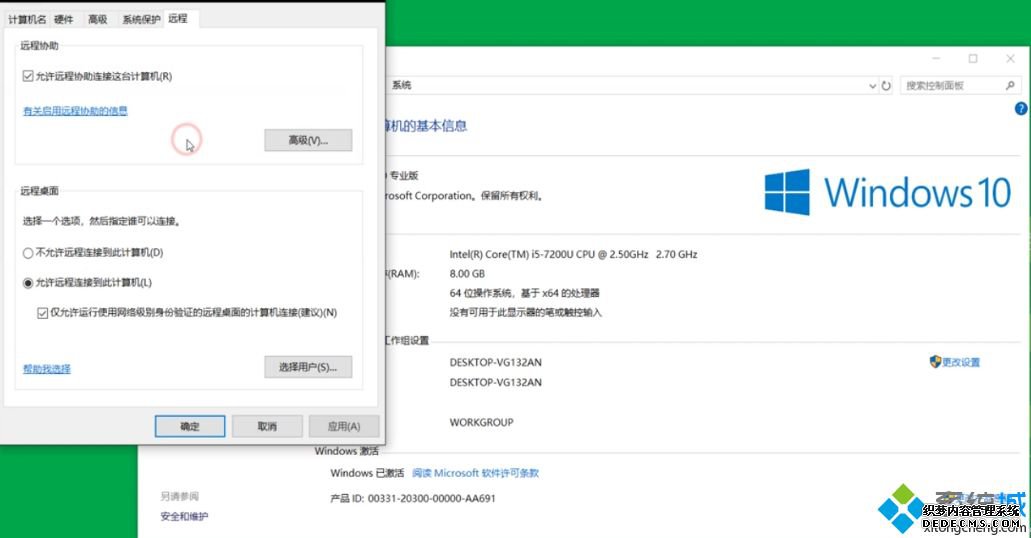Click the 更改设置 shield link
This screenshot has width=1031, height=538.
pos(955,362)
